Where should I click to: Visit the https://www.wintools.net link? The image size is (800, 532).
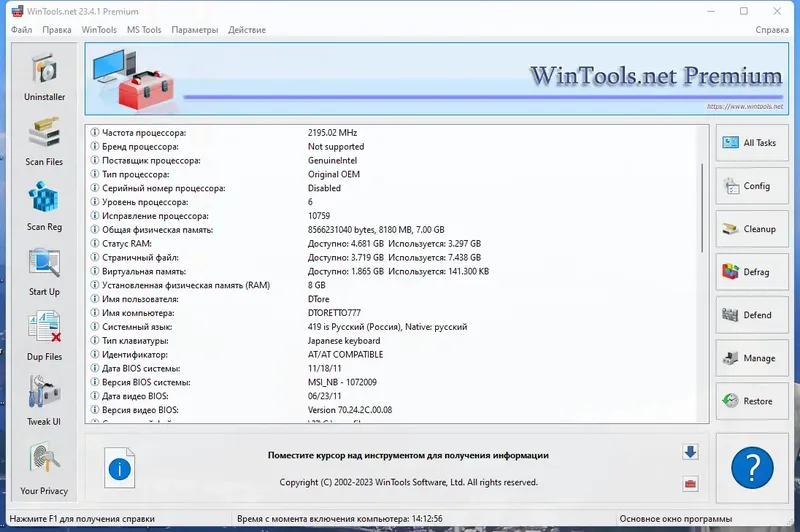(x=745, y=106)
